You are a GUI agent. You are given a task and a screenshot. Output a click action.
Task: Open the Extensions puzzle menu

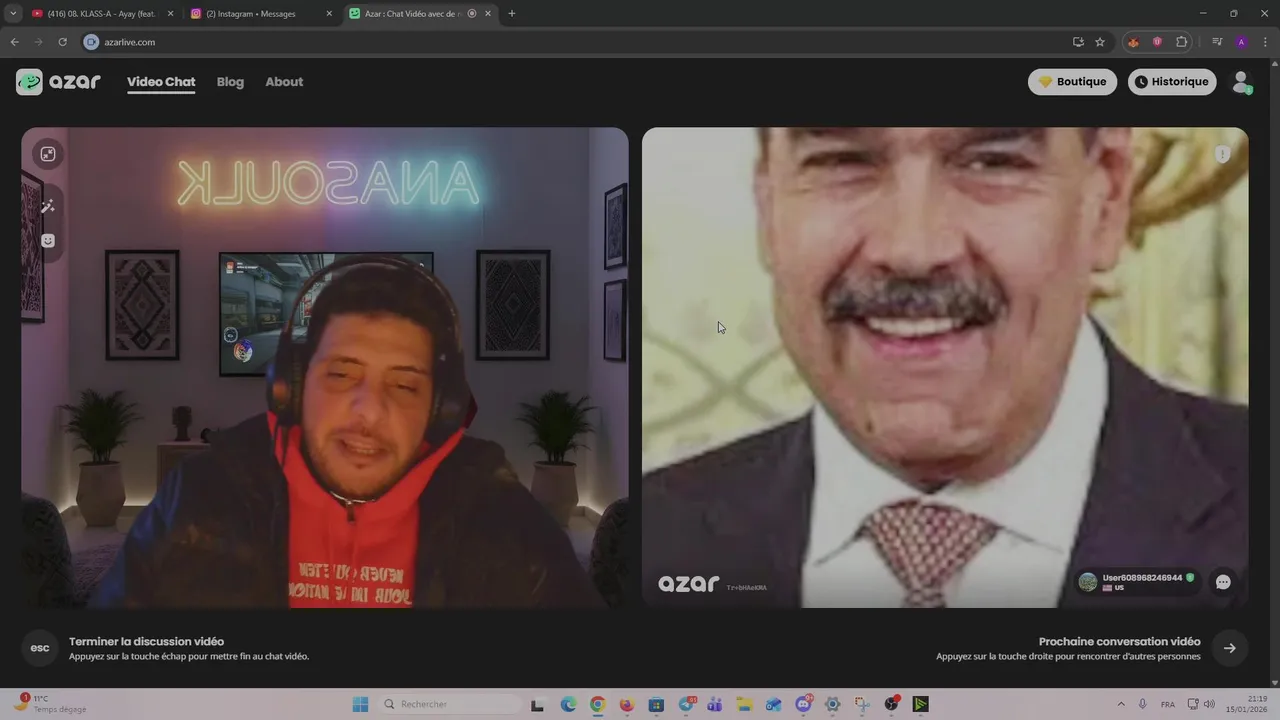1182,42
